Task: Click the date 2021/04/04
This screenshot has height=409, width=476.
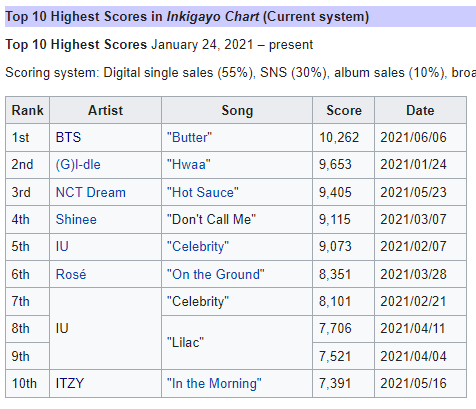Action: tap(413, 356)
